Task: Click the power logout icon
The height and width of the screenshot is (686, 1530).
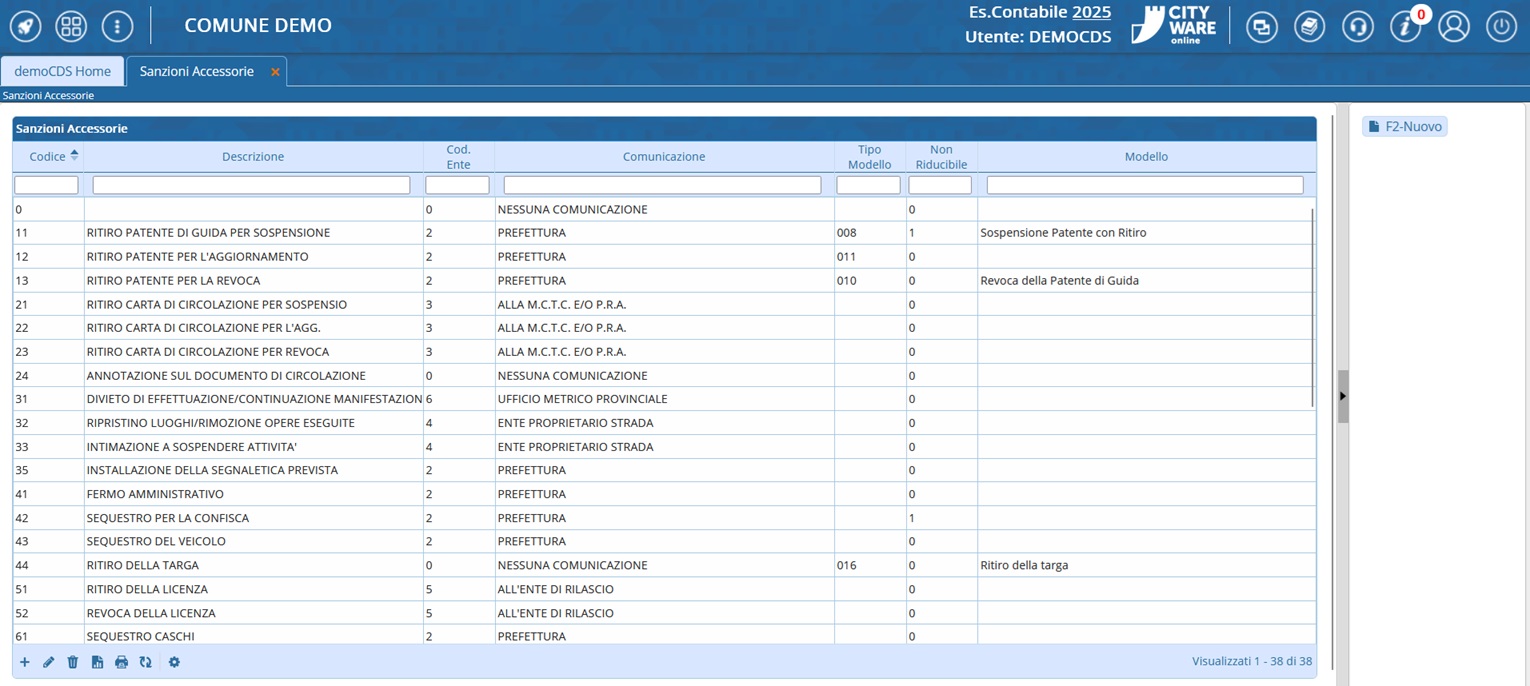Action: (x=1501, y=27)
